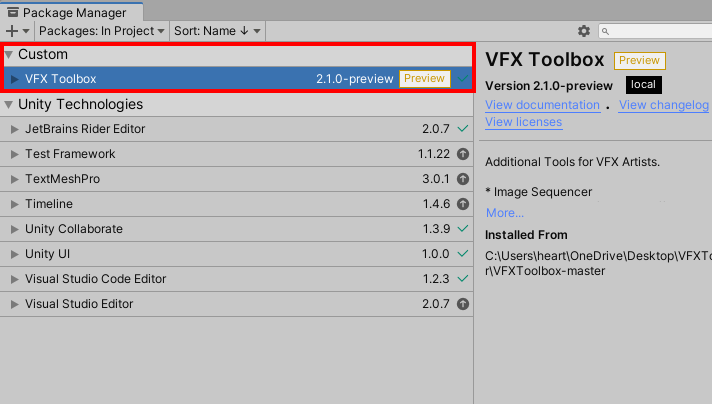Click the Preview tag beside the VFX Toolbox title
712x404 pixels.
click(x=639, y=60)
